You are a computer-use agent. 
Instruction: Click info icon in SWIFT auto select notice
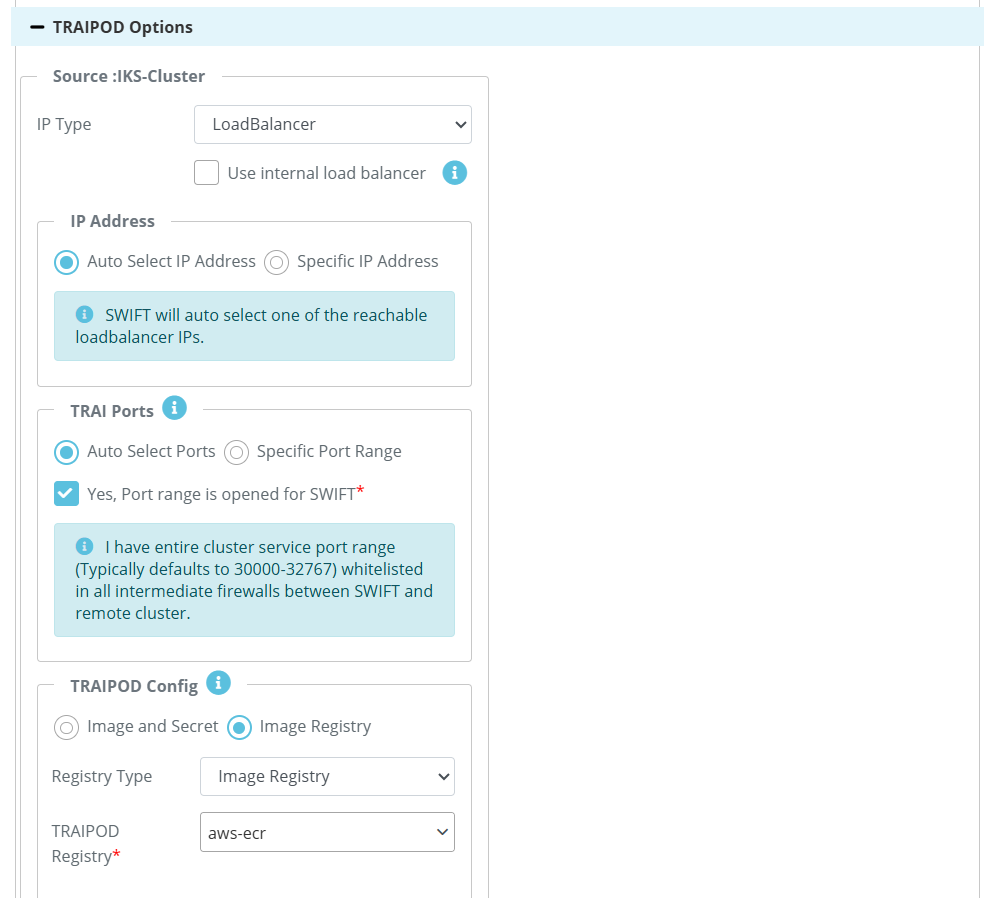point(84,314)
